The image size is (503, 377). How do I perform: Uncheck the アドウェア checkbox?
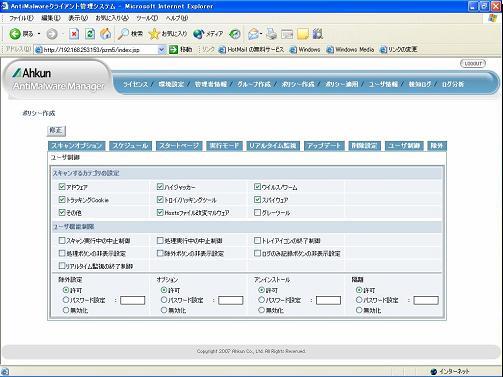tap(62, 187)
